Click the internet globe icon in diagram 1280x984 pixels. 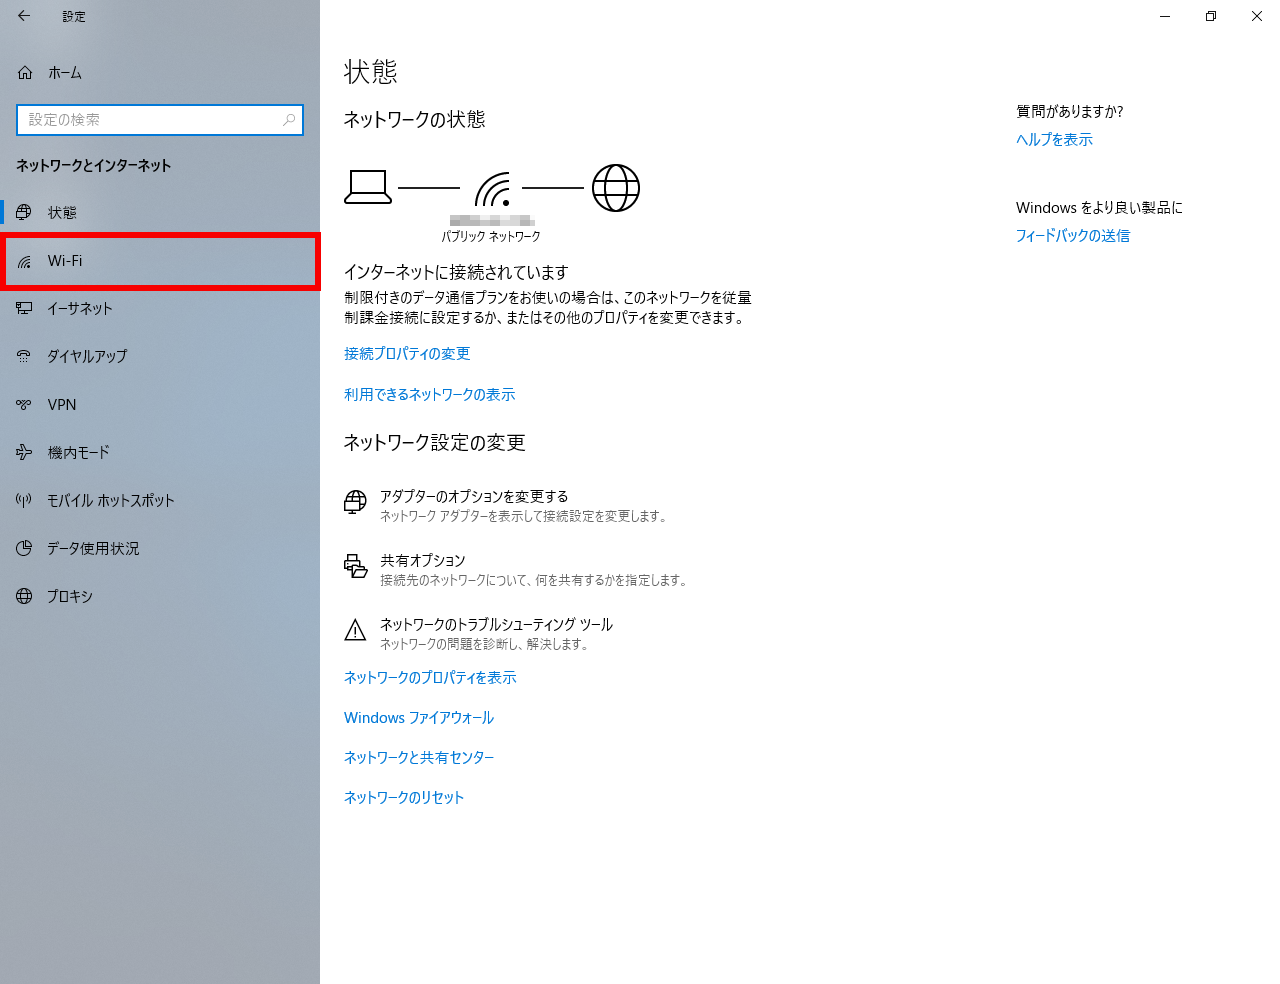coord(616,188)
